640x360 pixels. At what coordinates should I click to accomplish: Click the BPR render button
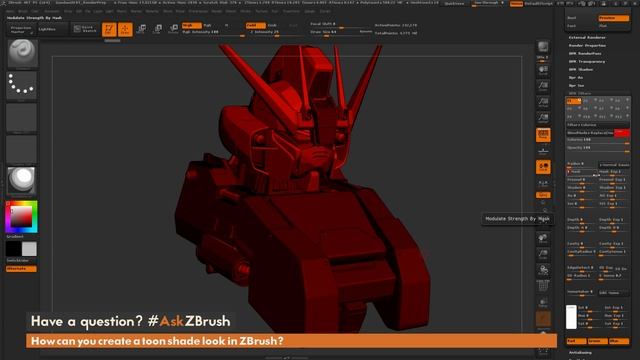[x=543, y=47]
